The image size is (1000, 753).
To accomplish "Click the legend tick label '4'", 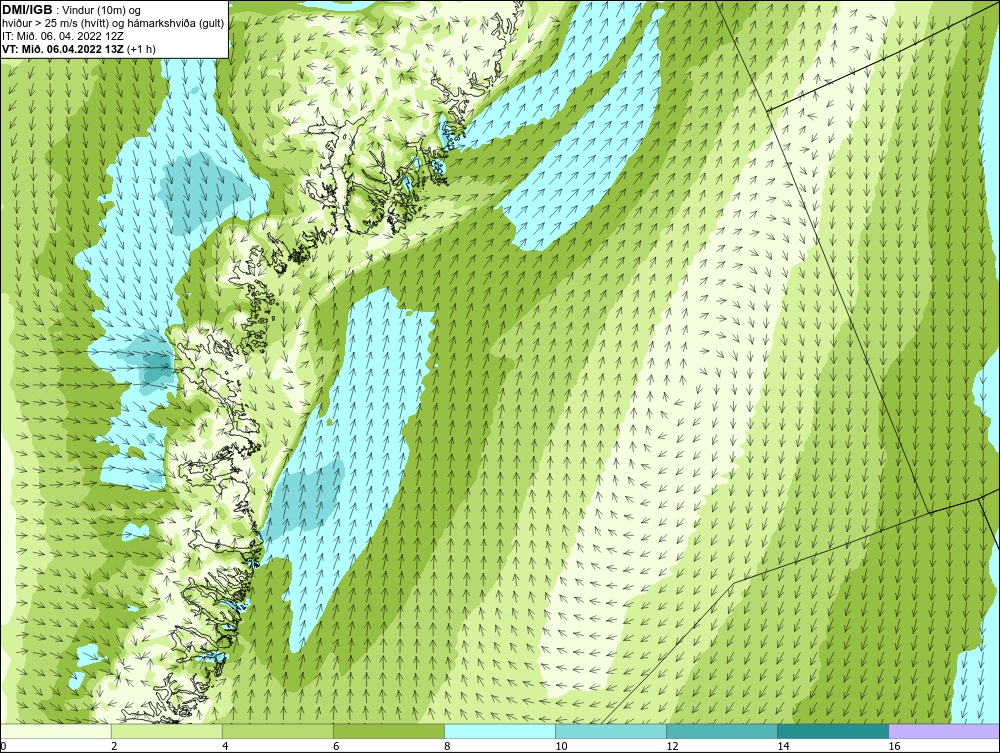I will [x=225, y=746].
